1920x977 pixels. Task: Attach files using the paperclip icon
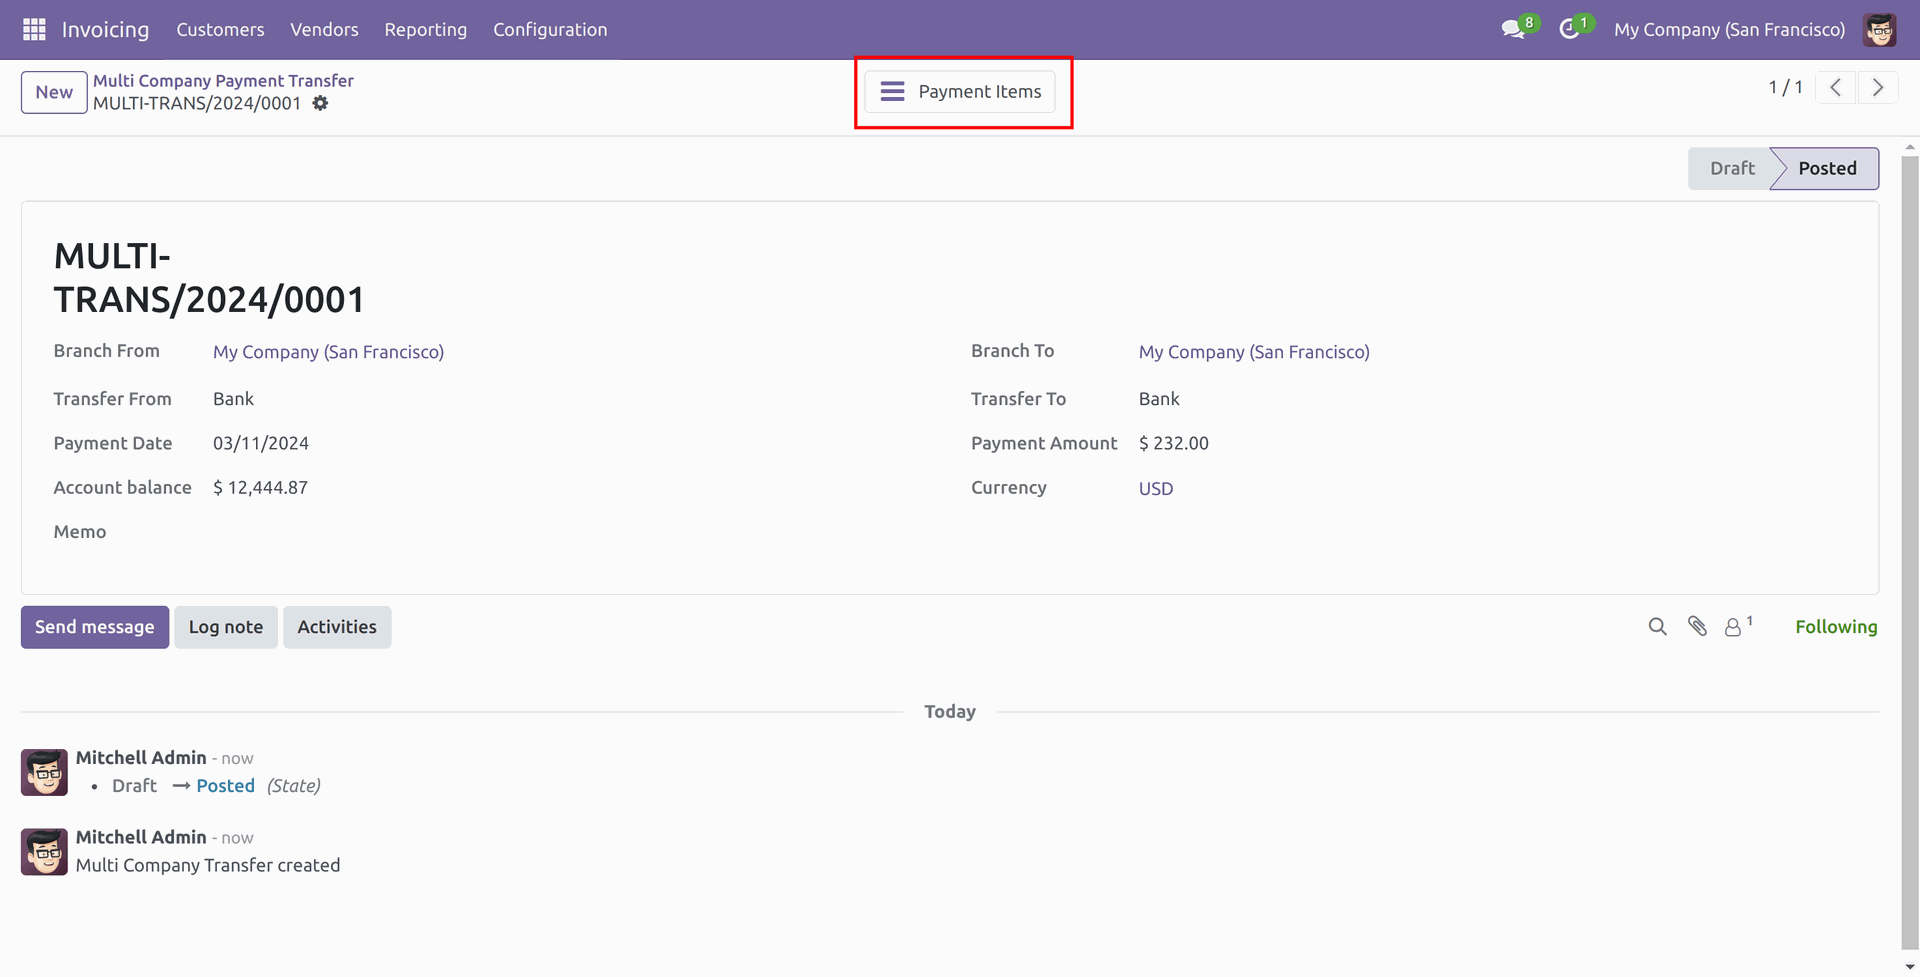(1697, 627)
